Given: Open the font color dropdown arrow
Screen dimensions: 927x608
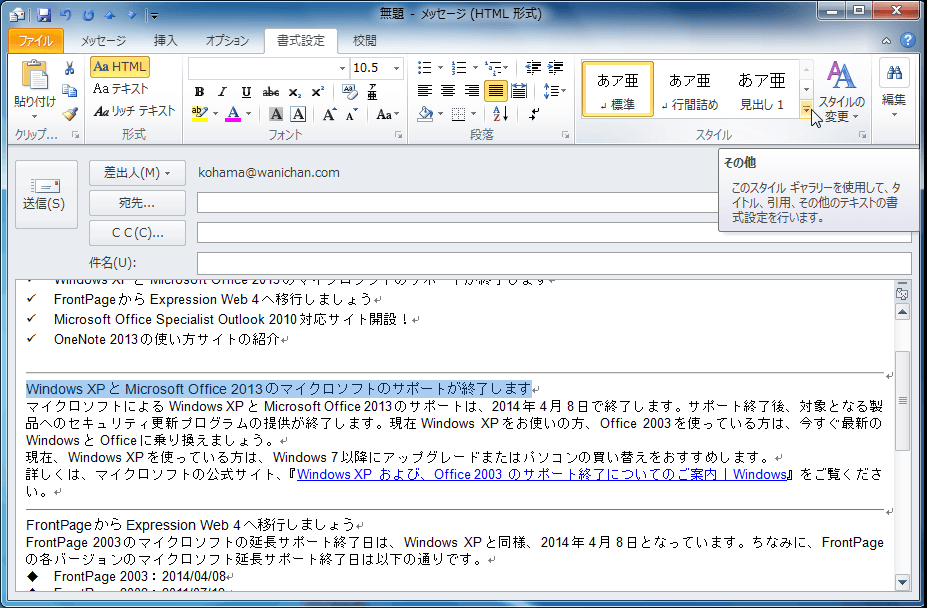Looking at the screenshot, I should point(249,114).
